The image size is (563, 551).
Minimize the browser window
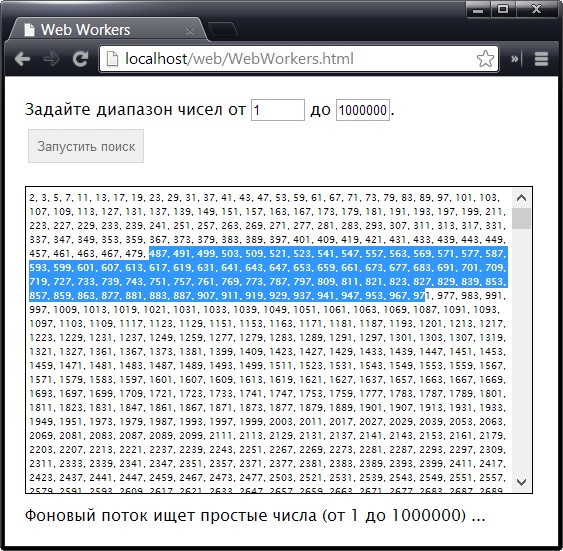(478, 9)
